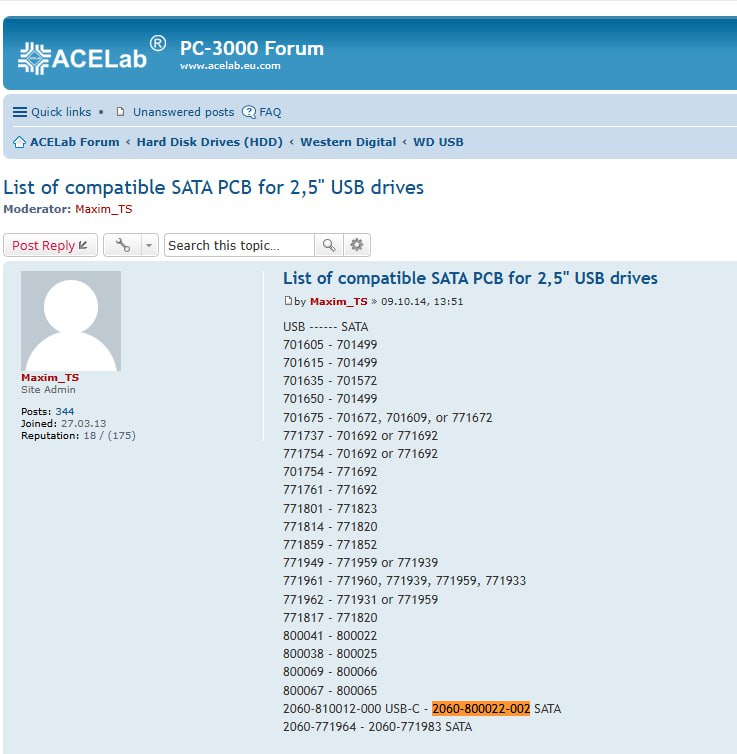Open post title link in message
The width and height of the screenshot is (737, 754).
coord(470,278)
